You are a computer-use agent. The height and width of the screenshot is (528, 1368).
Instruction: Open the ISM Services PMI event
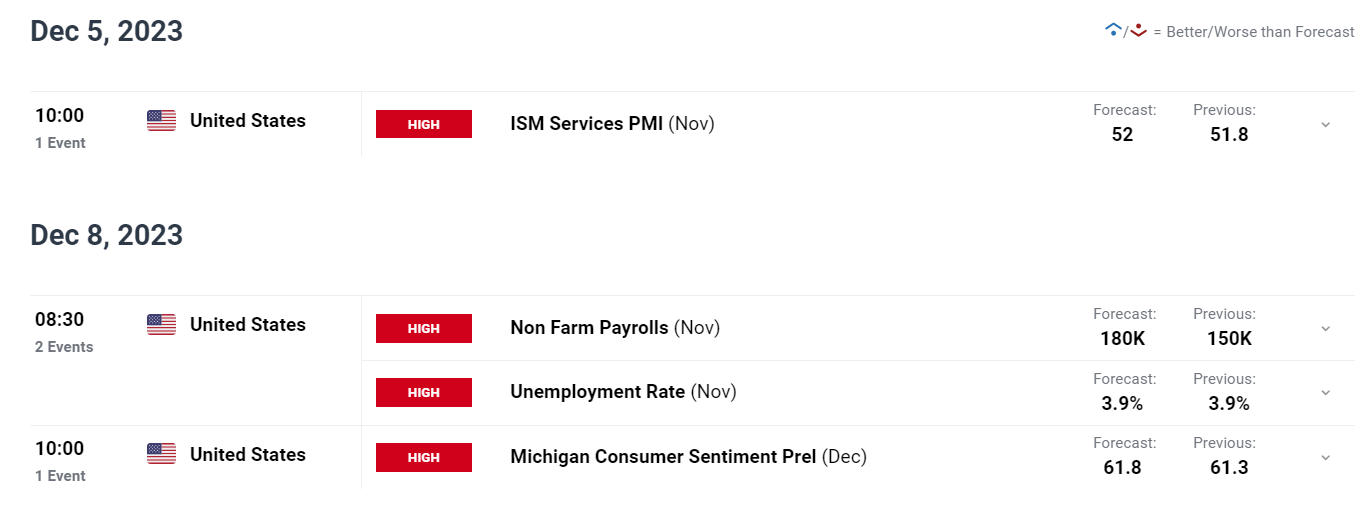click(612, 124)
